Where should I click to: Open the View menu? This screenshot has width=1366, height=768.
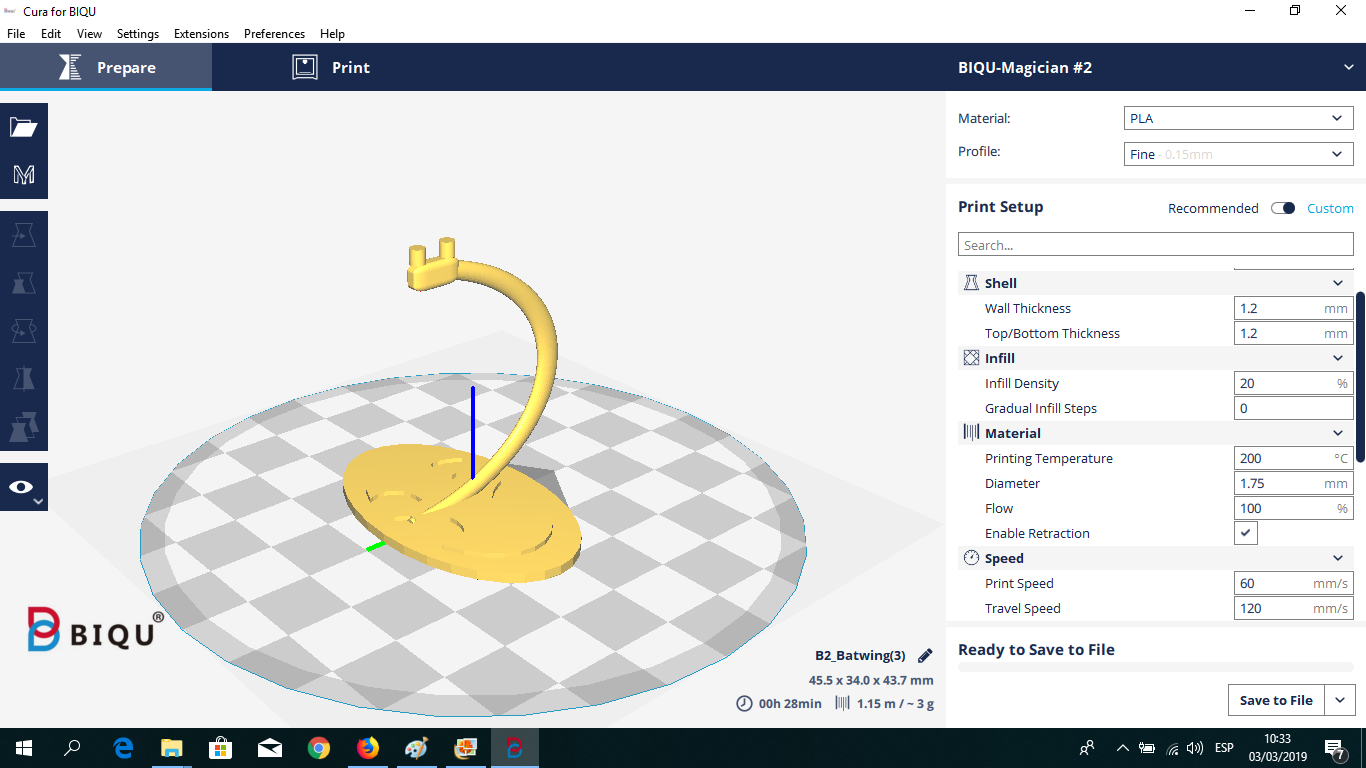89,33
